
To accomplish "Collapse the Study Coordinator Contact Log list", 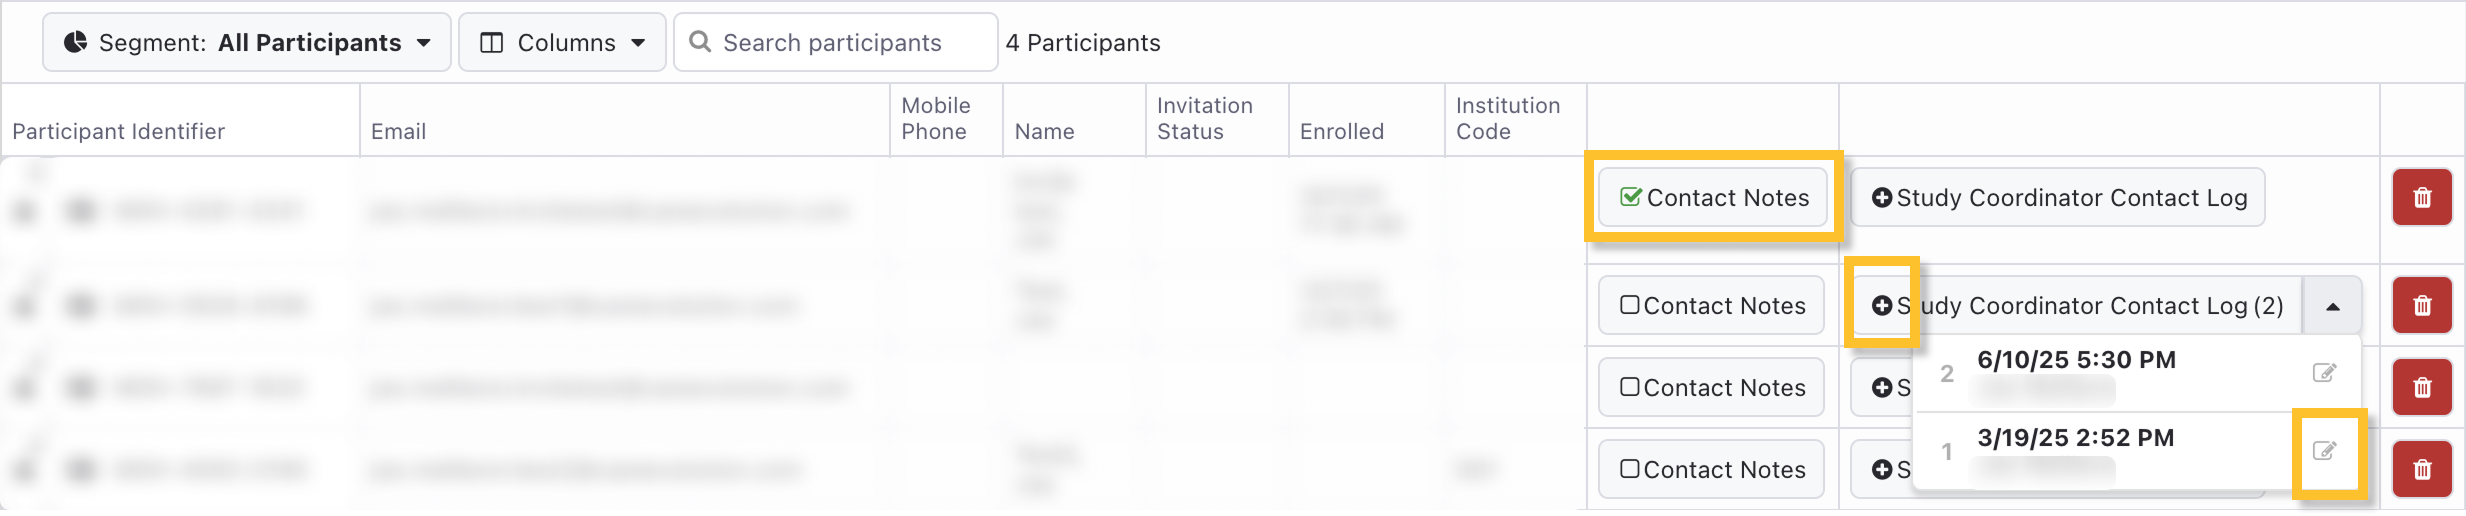I will click(2332, 306).
